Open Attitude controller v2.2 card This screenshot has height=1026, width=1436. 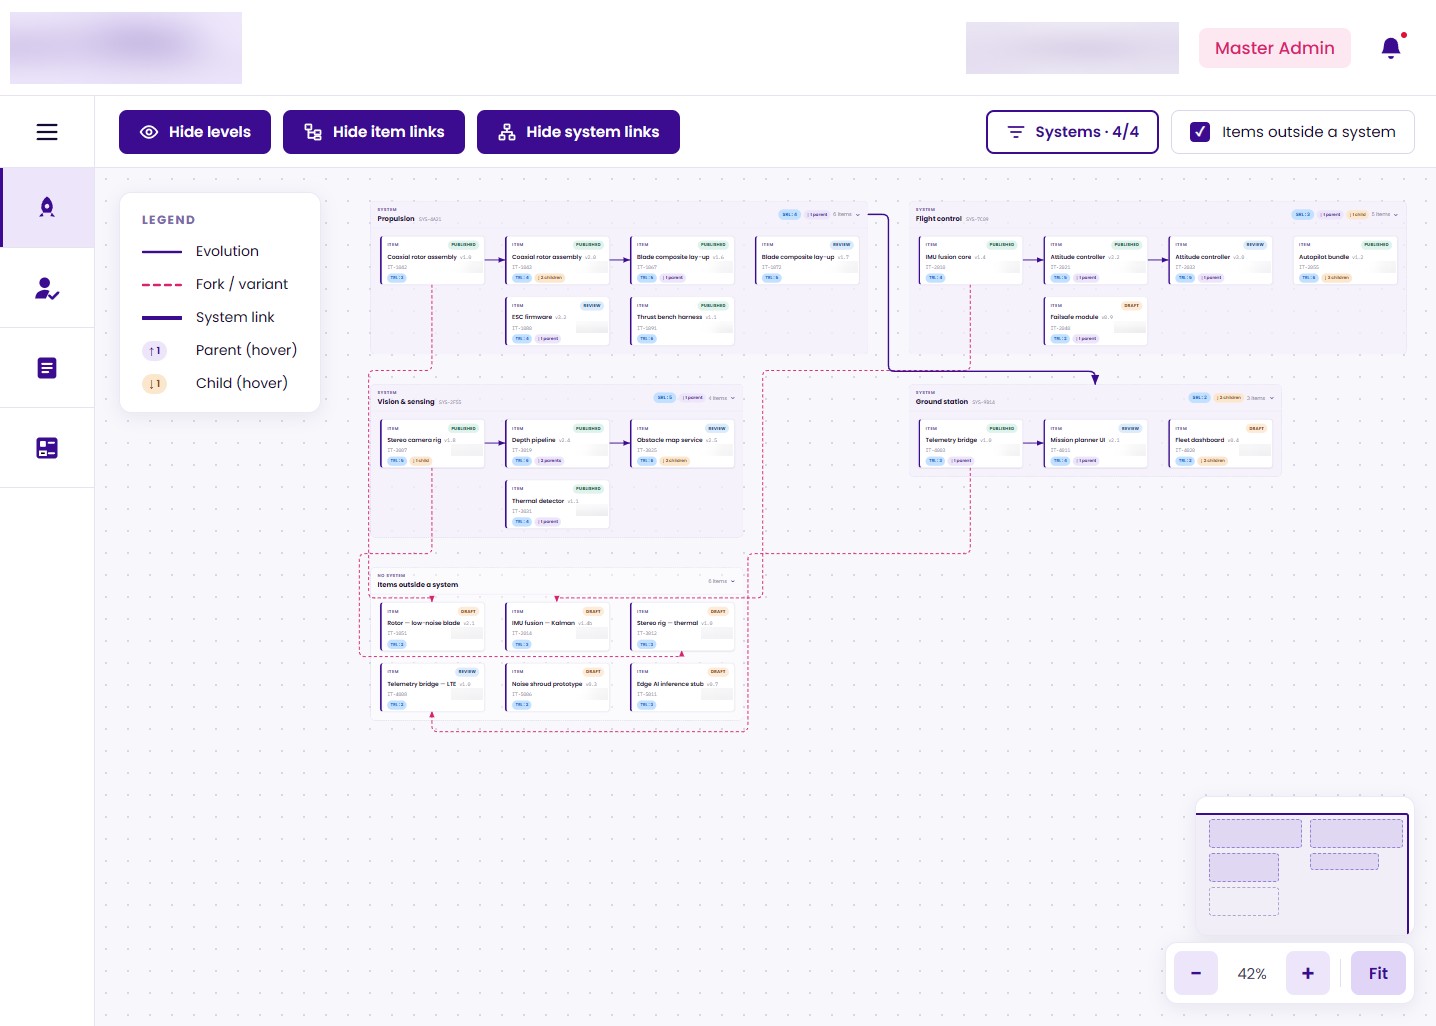[x=1095, y=260]
